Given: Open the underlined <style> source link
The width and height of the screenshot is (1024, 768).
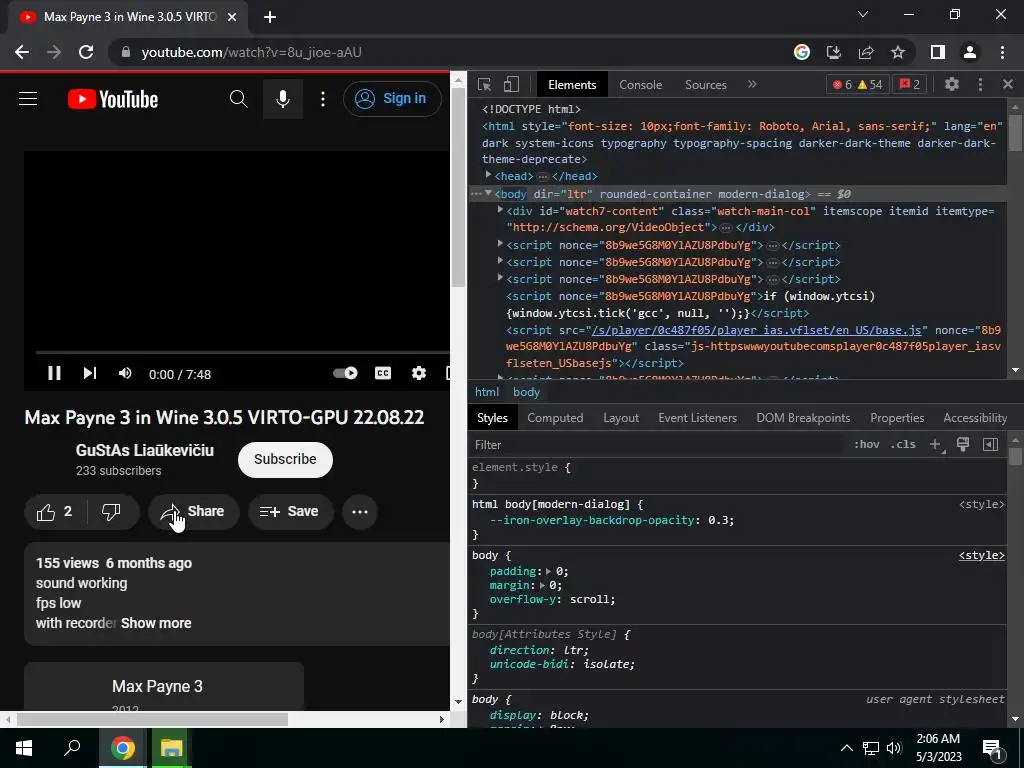Looking at the screenshot, I should (x=982, y=555).
